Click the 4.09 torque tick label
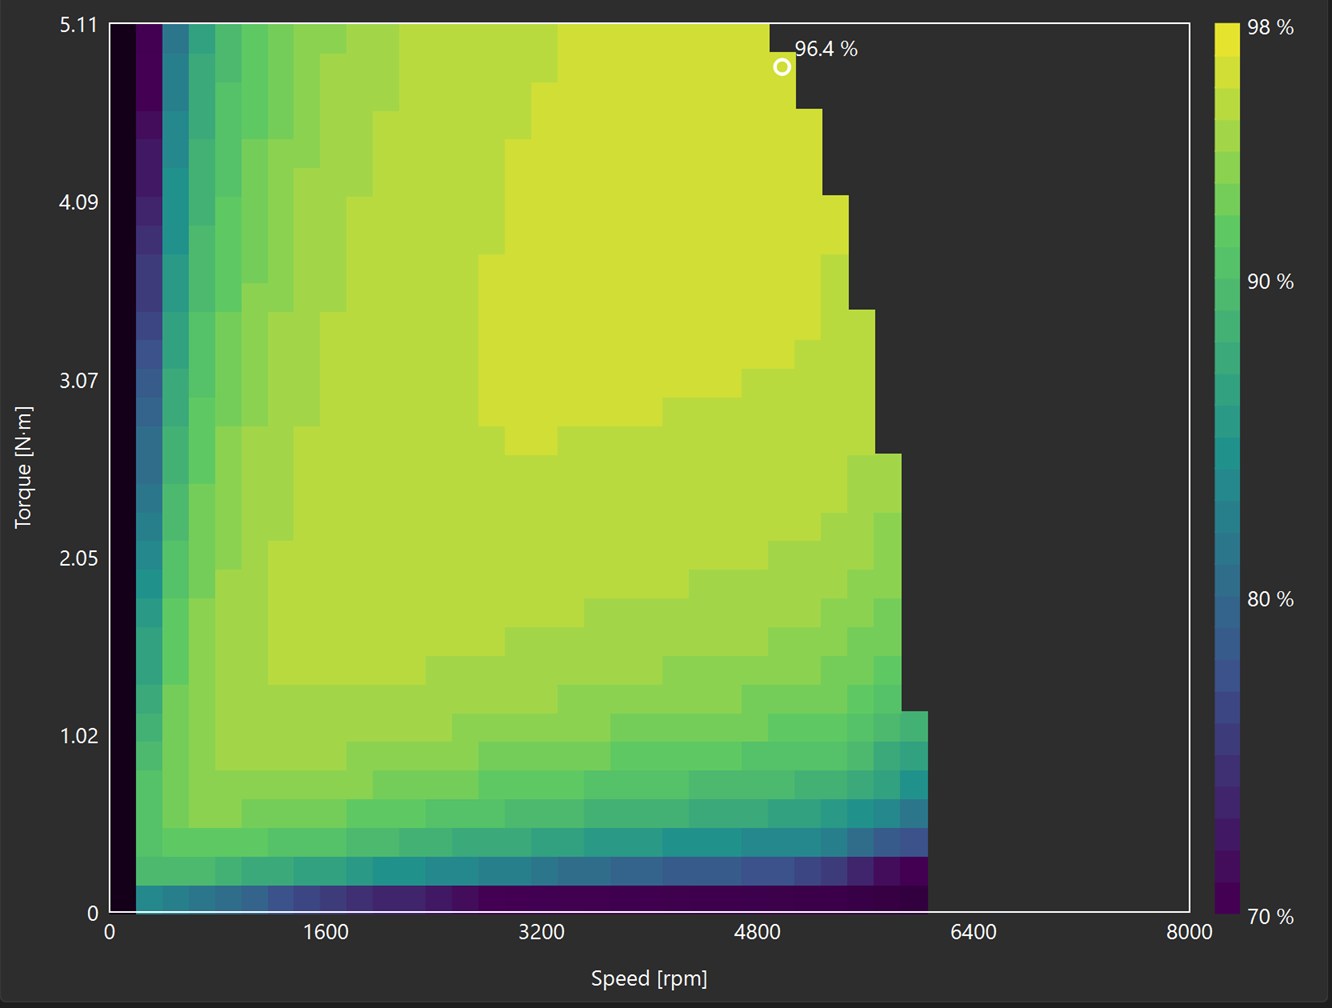This screenshot has width=1332, height=1008. [x=79, y=202]
